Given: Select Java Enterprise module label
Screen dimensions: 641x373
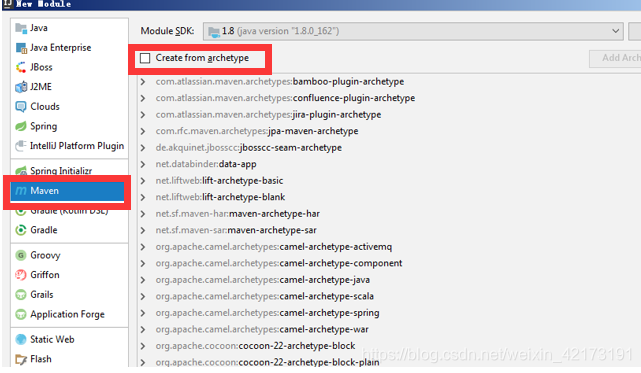Looking at the screenshot, I should tap(61, 48).
